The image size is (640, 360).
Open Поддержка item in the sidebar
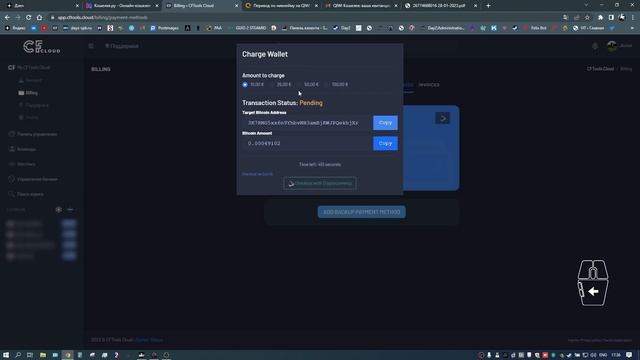point(33,105)
